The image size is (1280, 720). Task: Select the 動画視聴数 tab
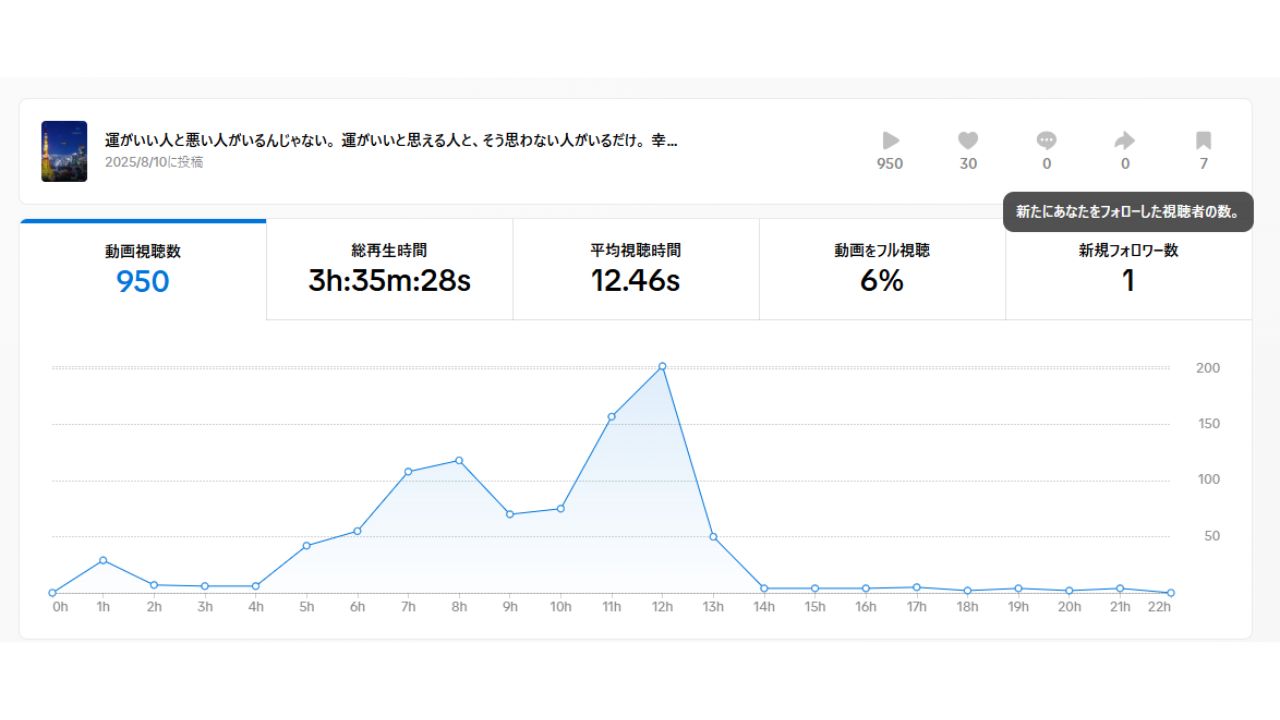click(x=143, y=270)
